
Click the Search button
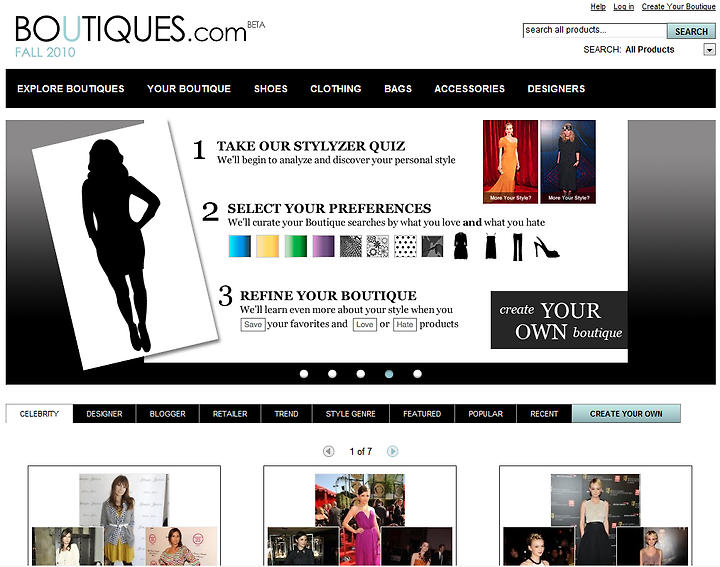click(x=691, y=31)
